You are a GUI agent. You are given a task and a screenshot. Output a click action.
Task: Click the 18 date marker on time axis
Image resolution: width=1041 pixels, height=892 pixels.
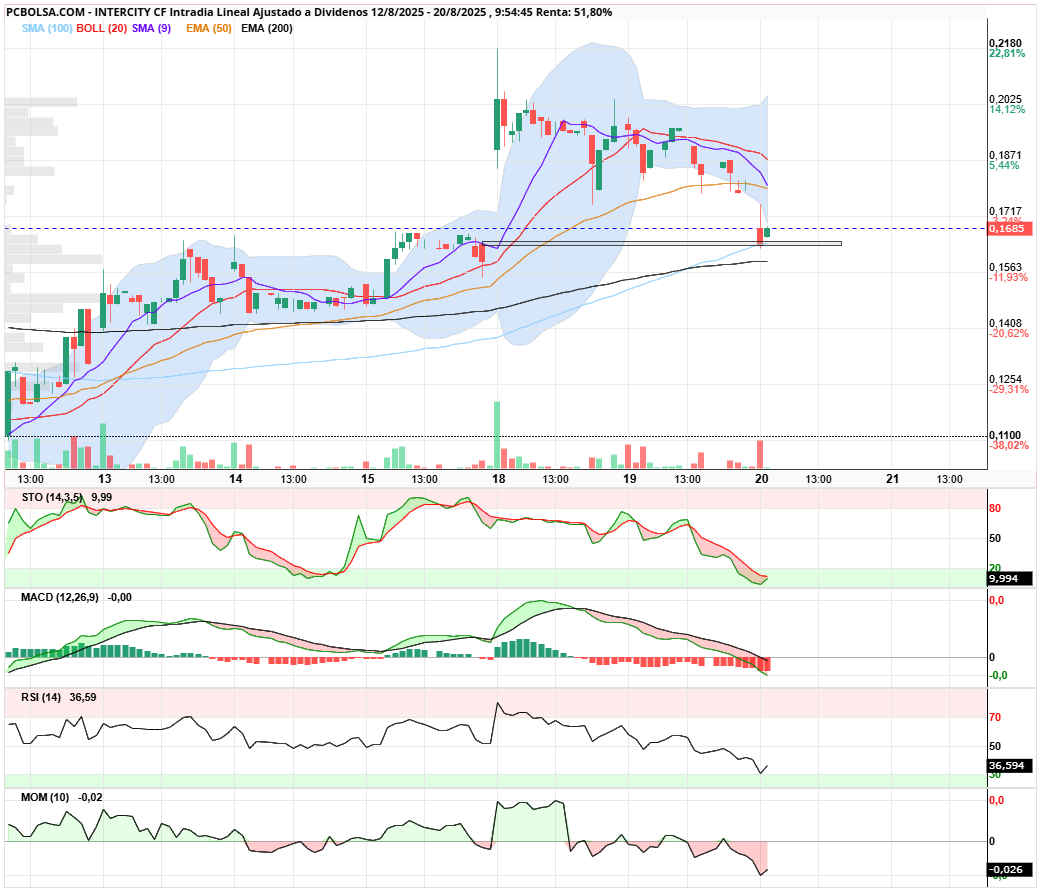coord(498,479)
